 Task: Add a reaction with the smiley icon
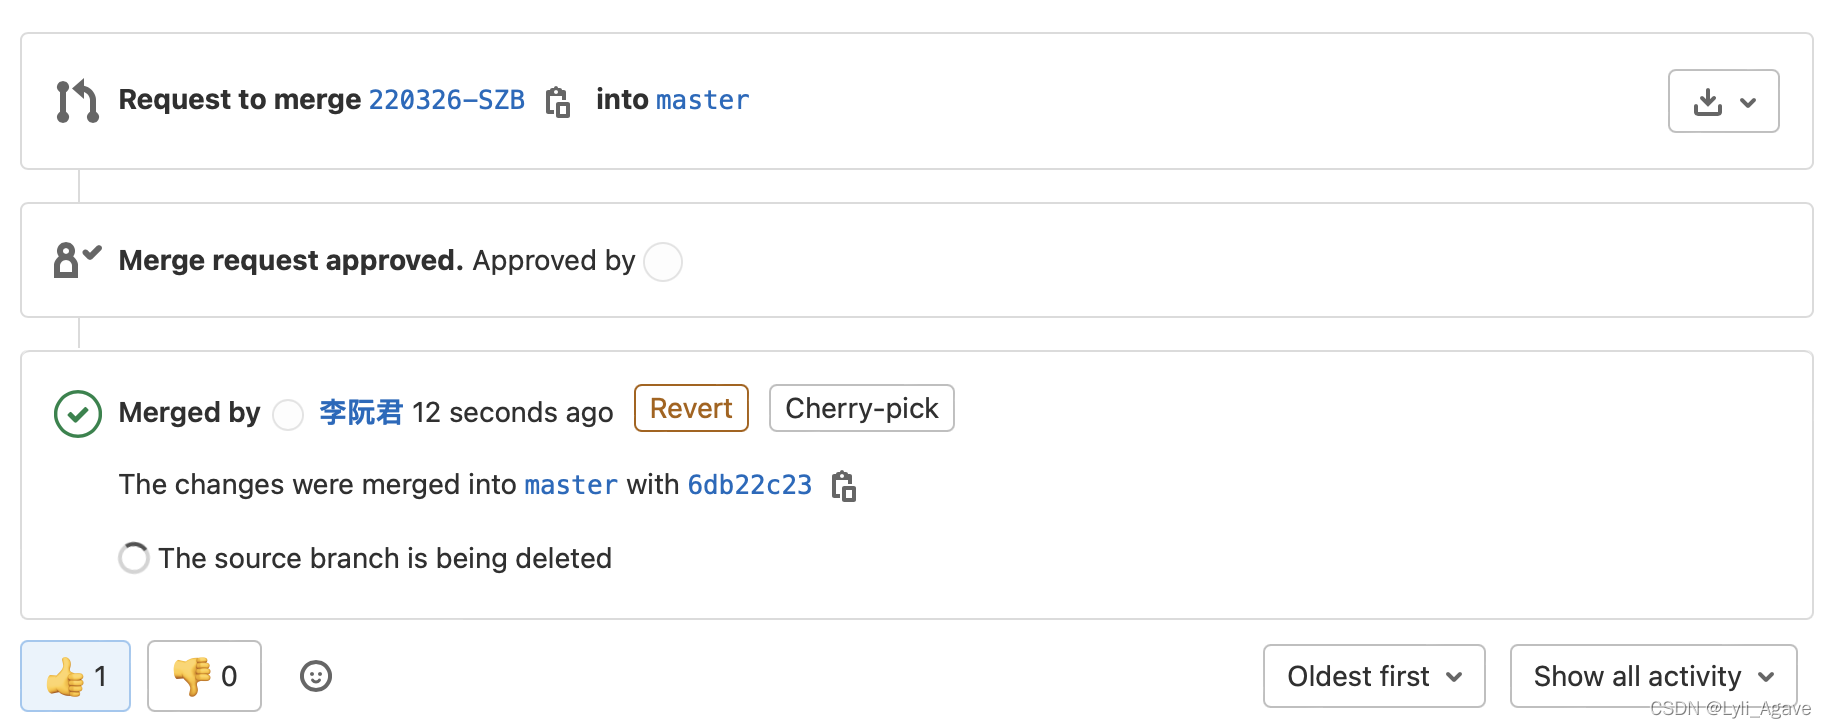(316, 677)
